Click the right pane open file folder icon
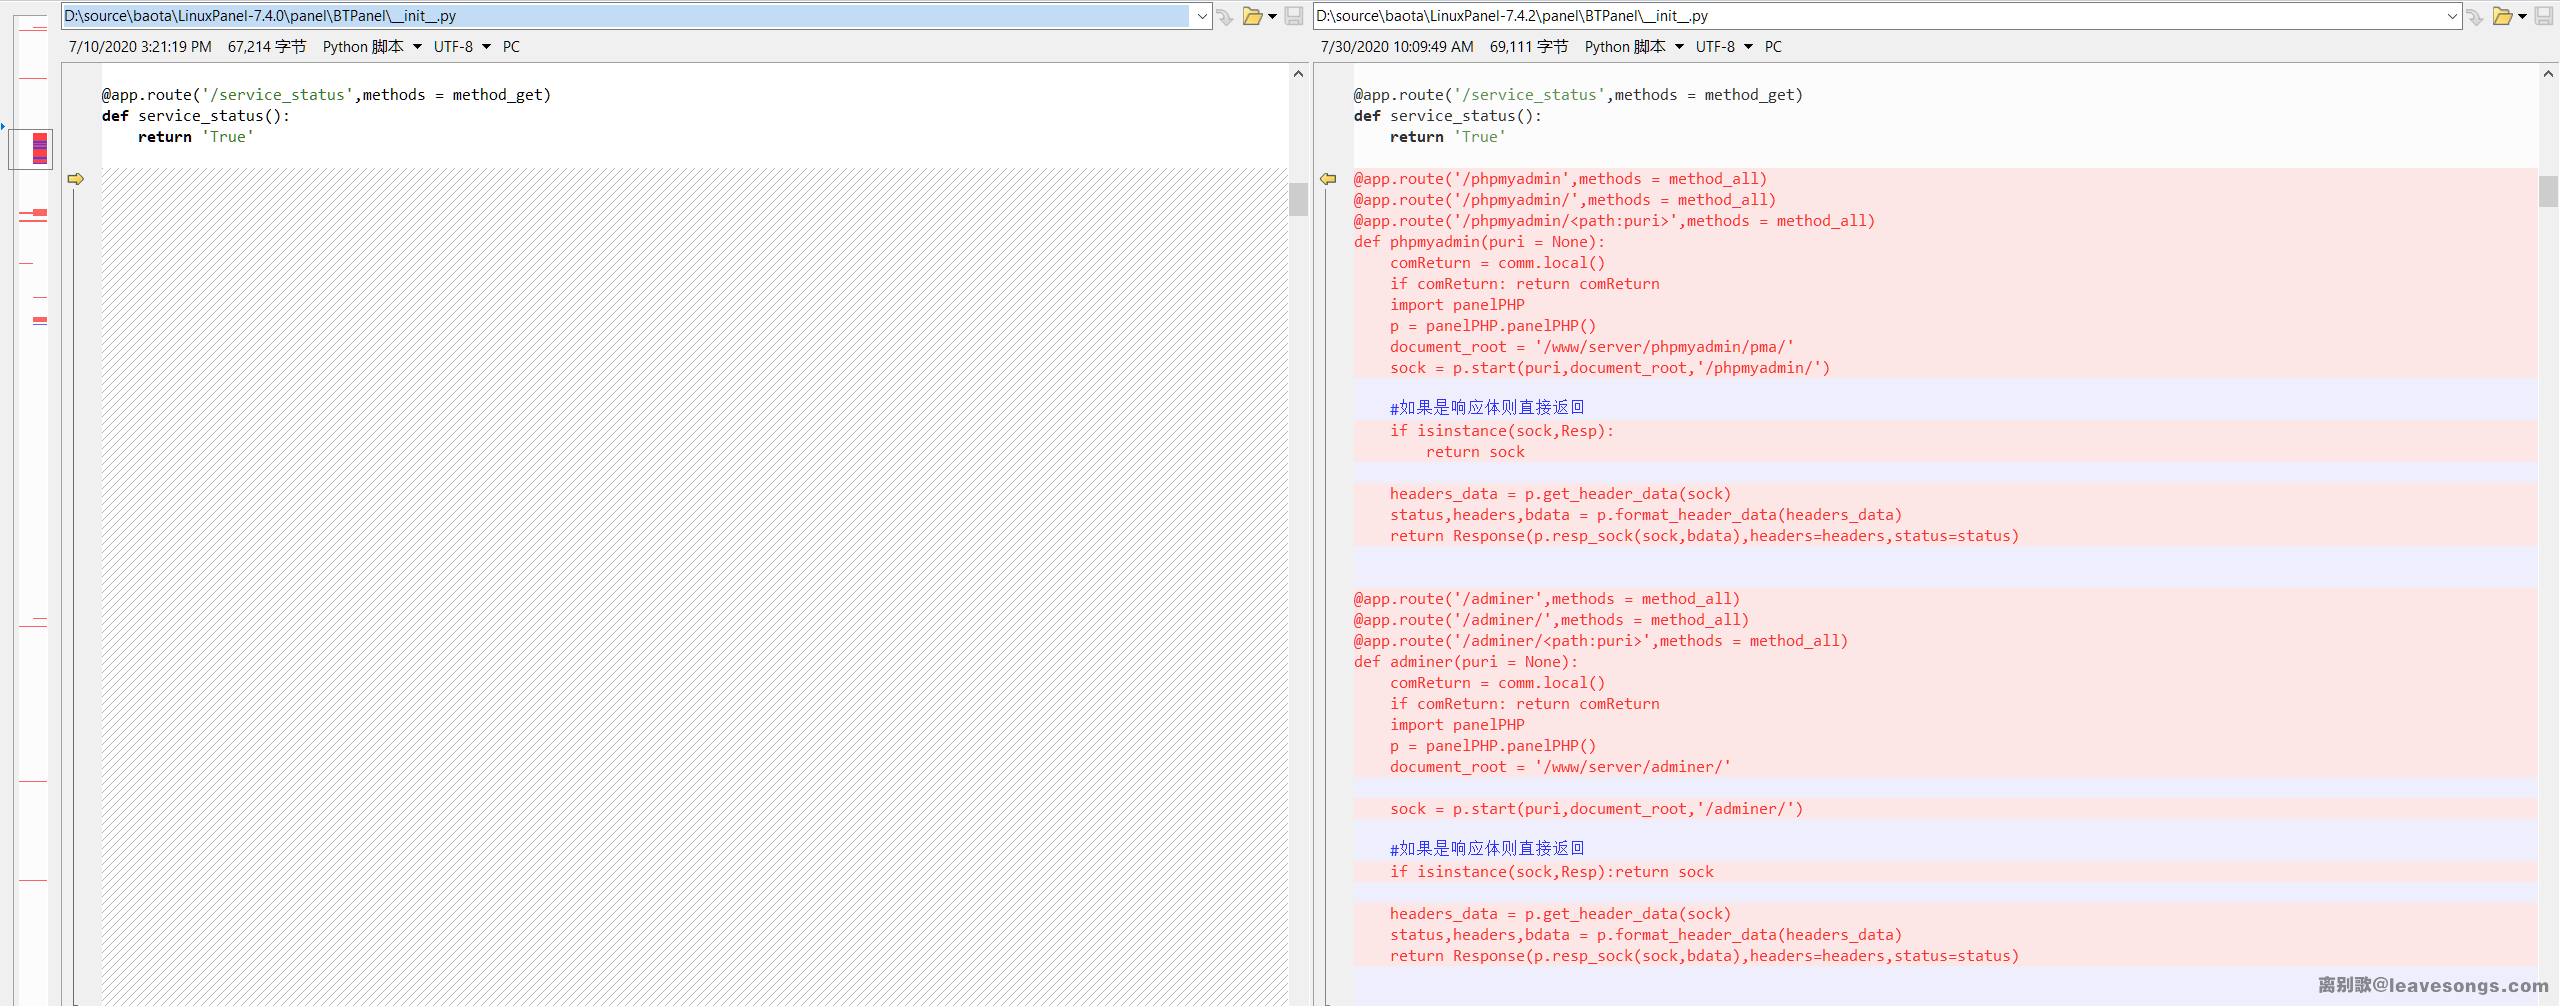2560x1006 pixels. click(2502, 16)
